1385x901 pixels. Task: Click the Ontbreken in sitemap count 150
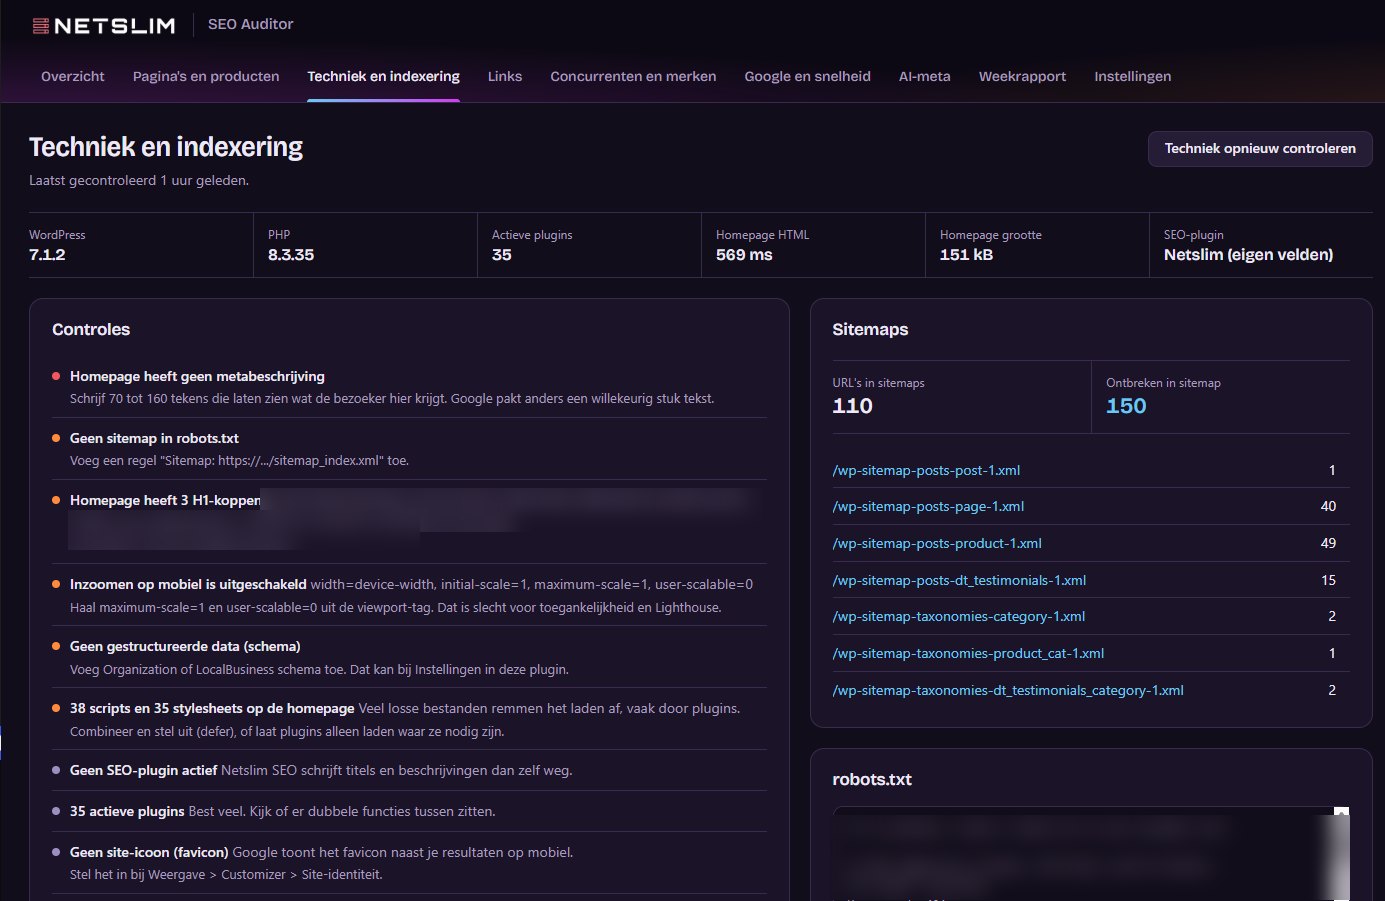(x=1126, y=406)
